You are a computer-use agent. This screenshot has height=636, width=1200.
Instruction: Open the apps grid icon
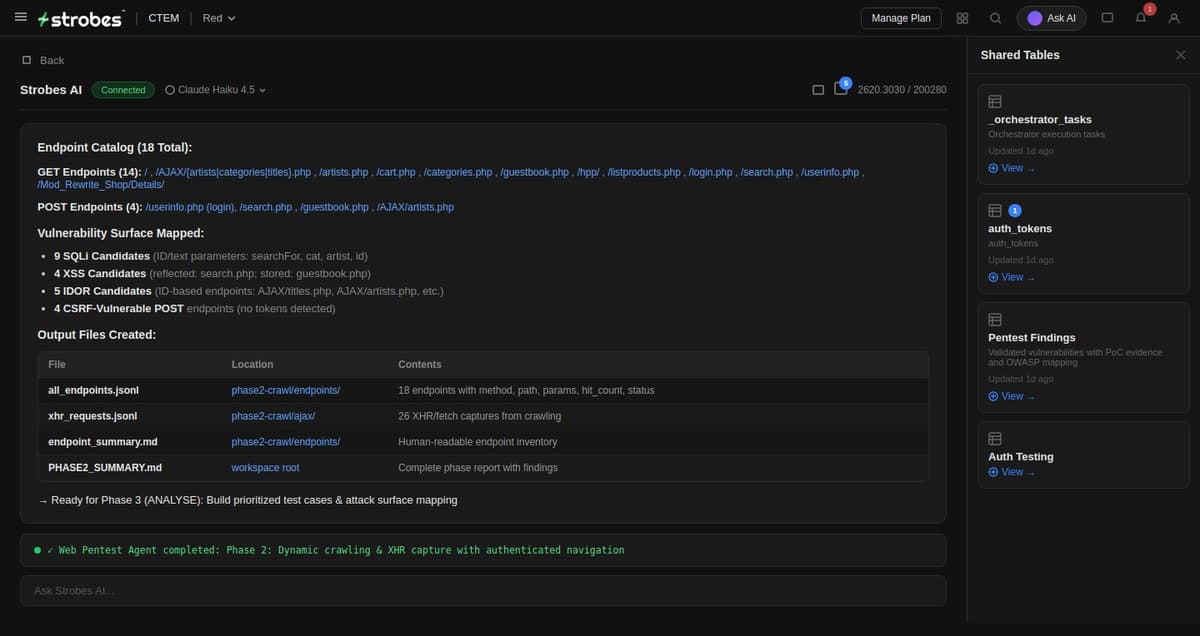click(x=962, y=18)
